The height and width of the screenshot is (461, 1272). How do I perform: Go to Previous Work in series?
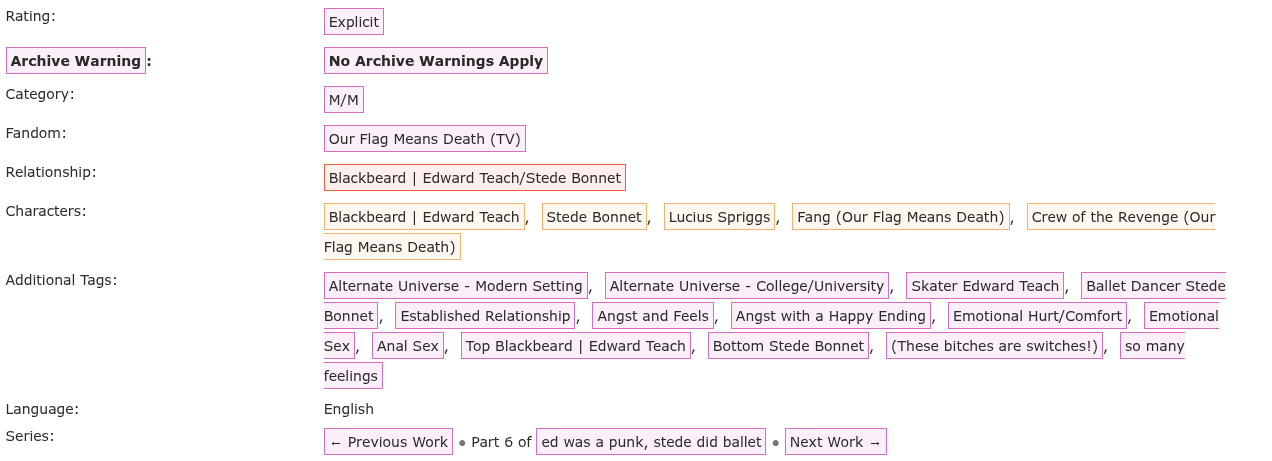click(x=388, y=442)
